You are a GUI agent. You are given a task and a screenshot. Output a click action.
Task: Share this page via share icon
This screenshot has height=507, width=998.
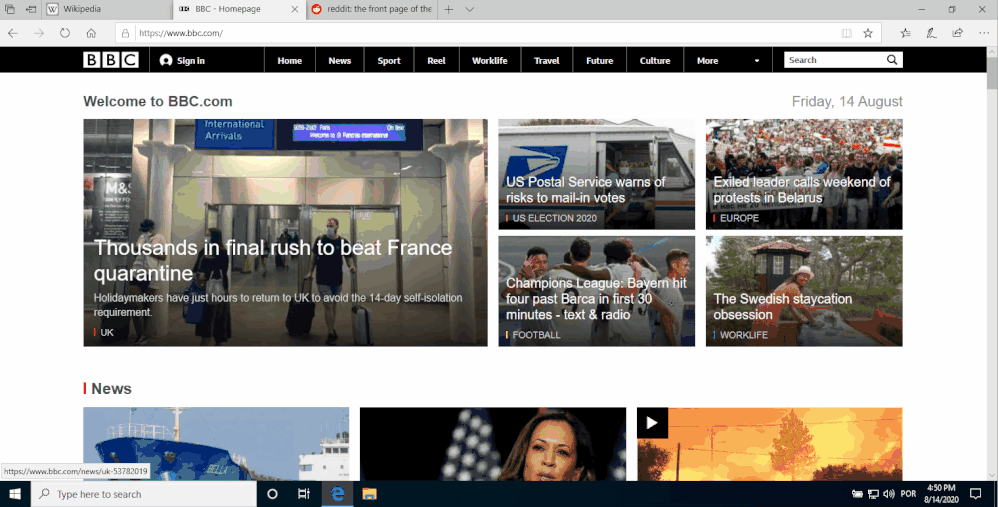[x=957, y=33]
